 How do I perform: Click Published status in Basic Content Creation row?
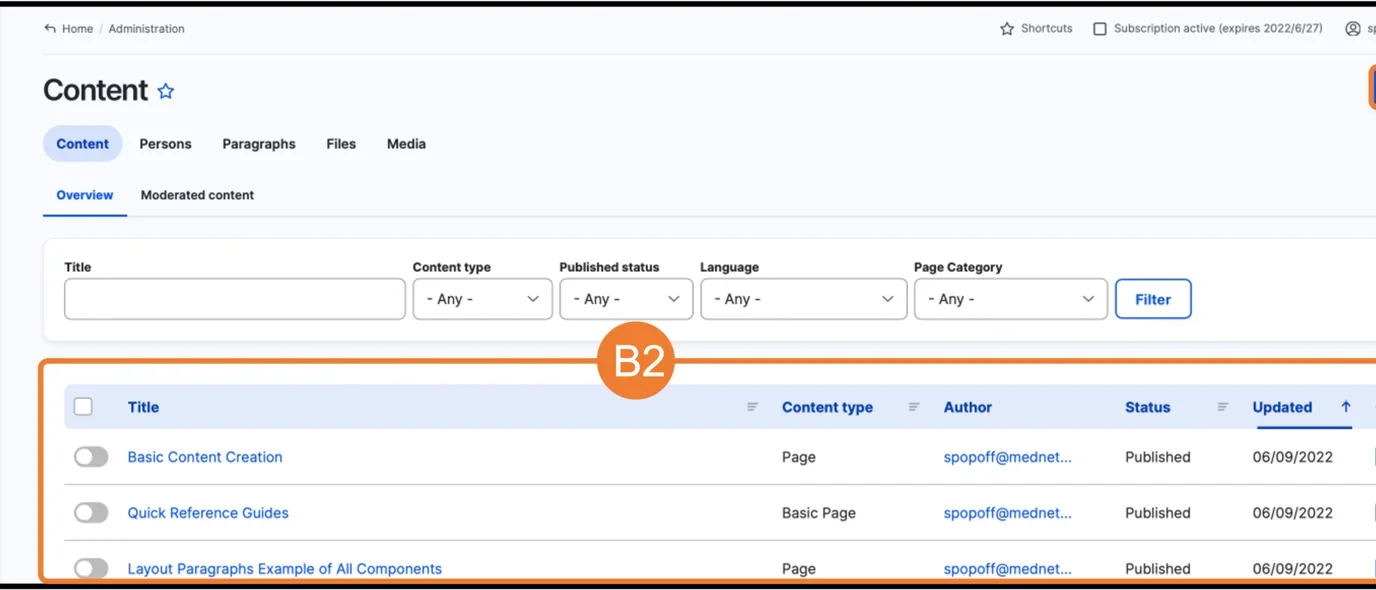[1158, 457]
